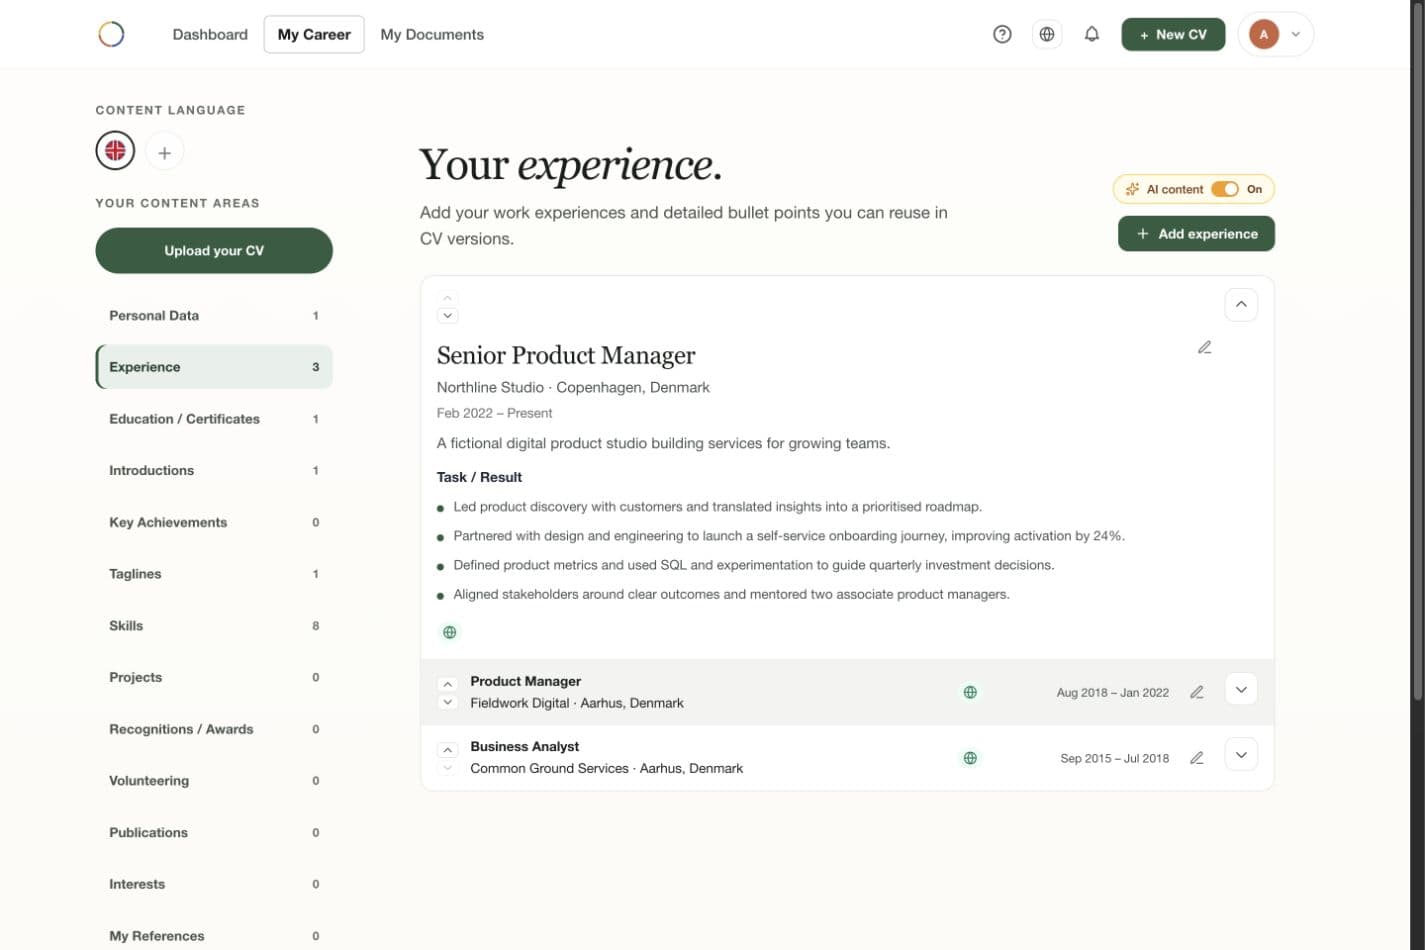Toggle the AI content switch

1225,189
